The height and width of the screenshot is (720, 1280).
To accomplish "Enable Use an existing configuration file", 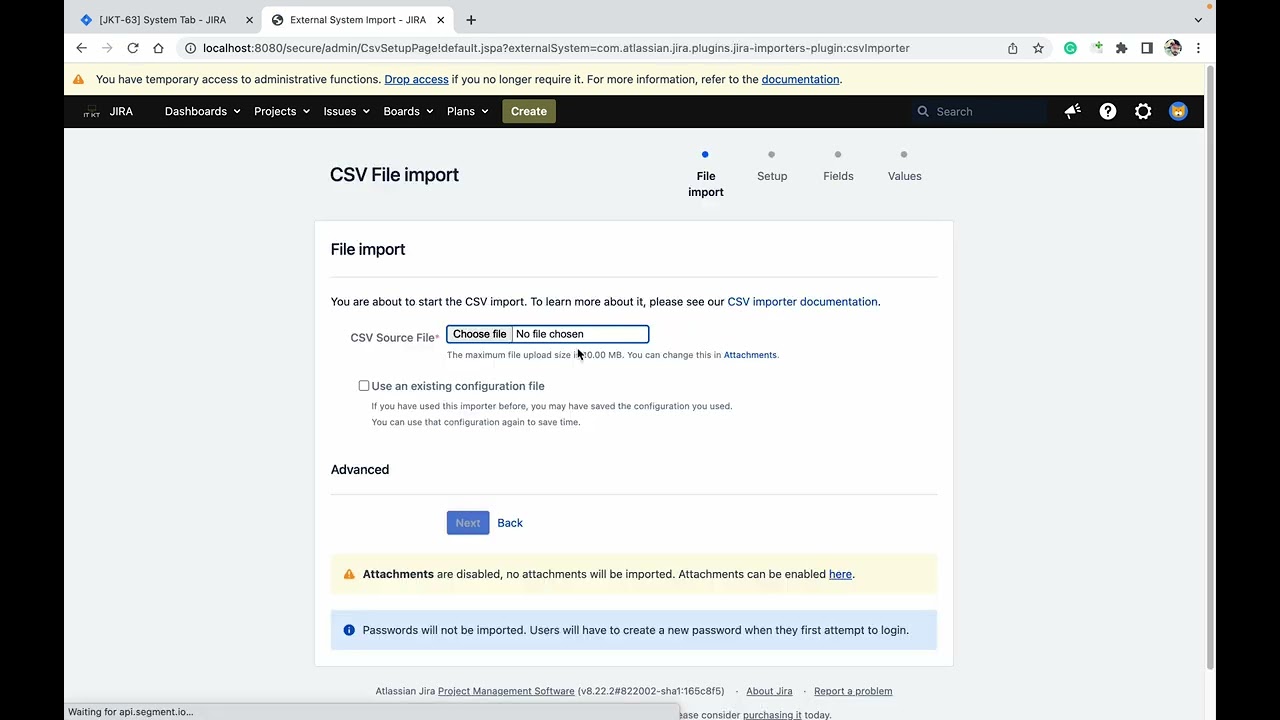I will pos(364,386).
